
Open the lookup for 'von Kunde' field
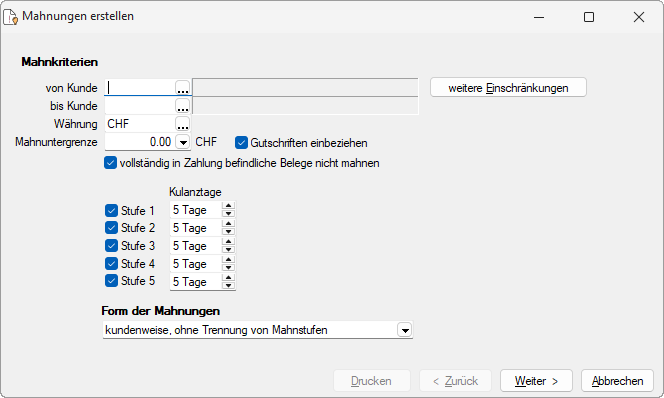click(x=183, y=88)
